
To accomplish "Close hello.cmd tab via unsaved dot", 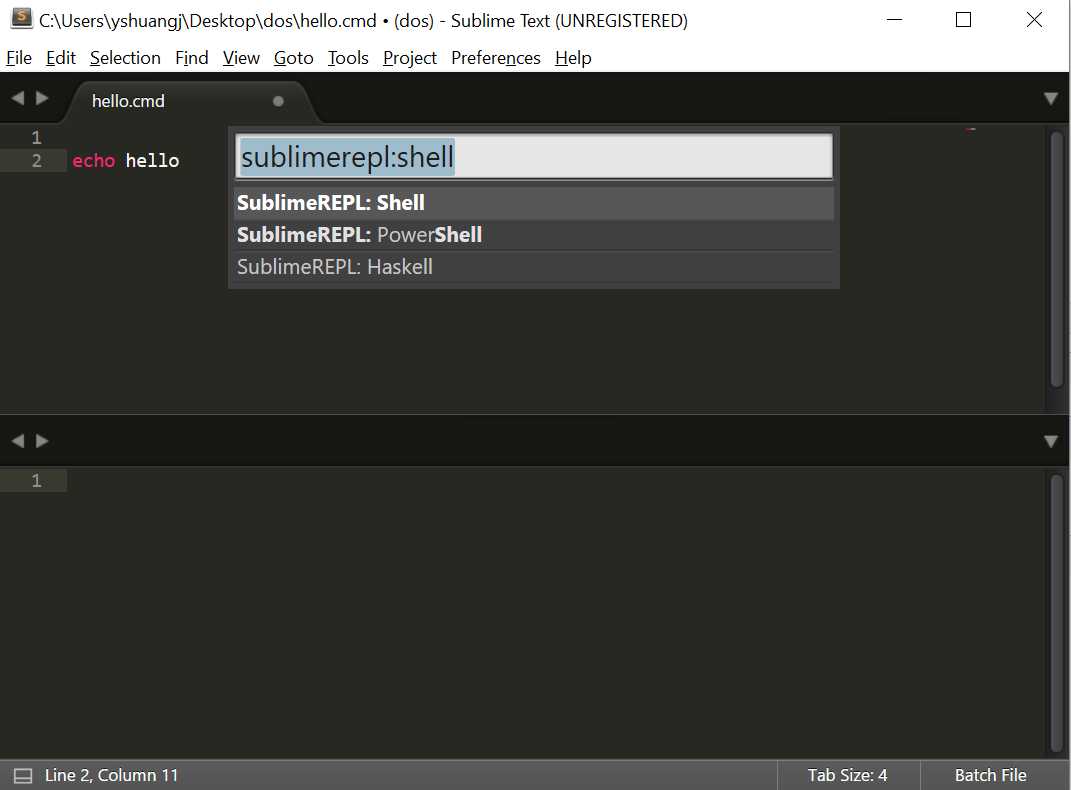I will tap(278, 101).
